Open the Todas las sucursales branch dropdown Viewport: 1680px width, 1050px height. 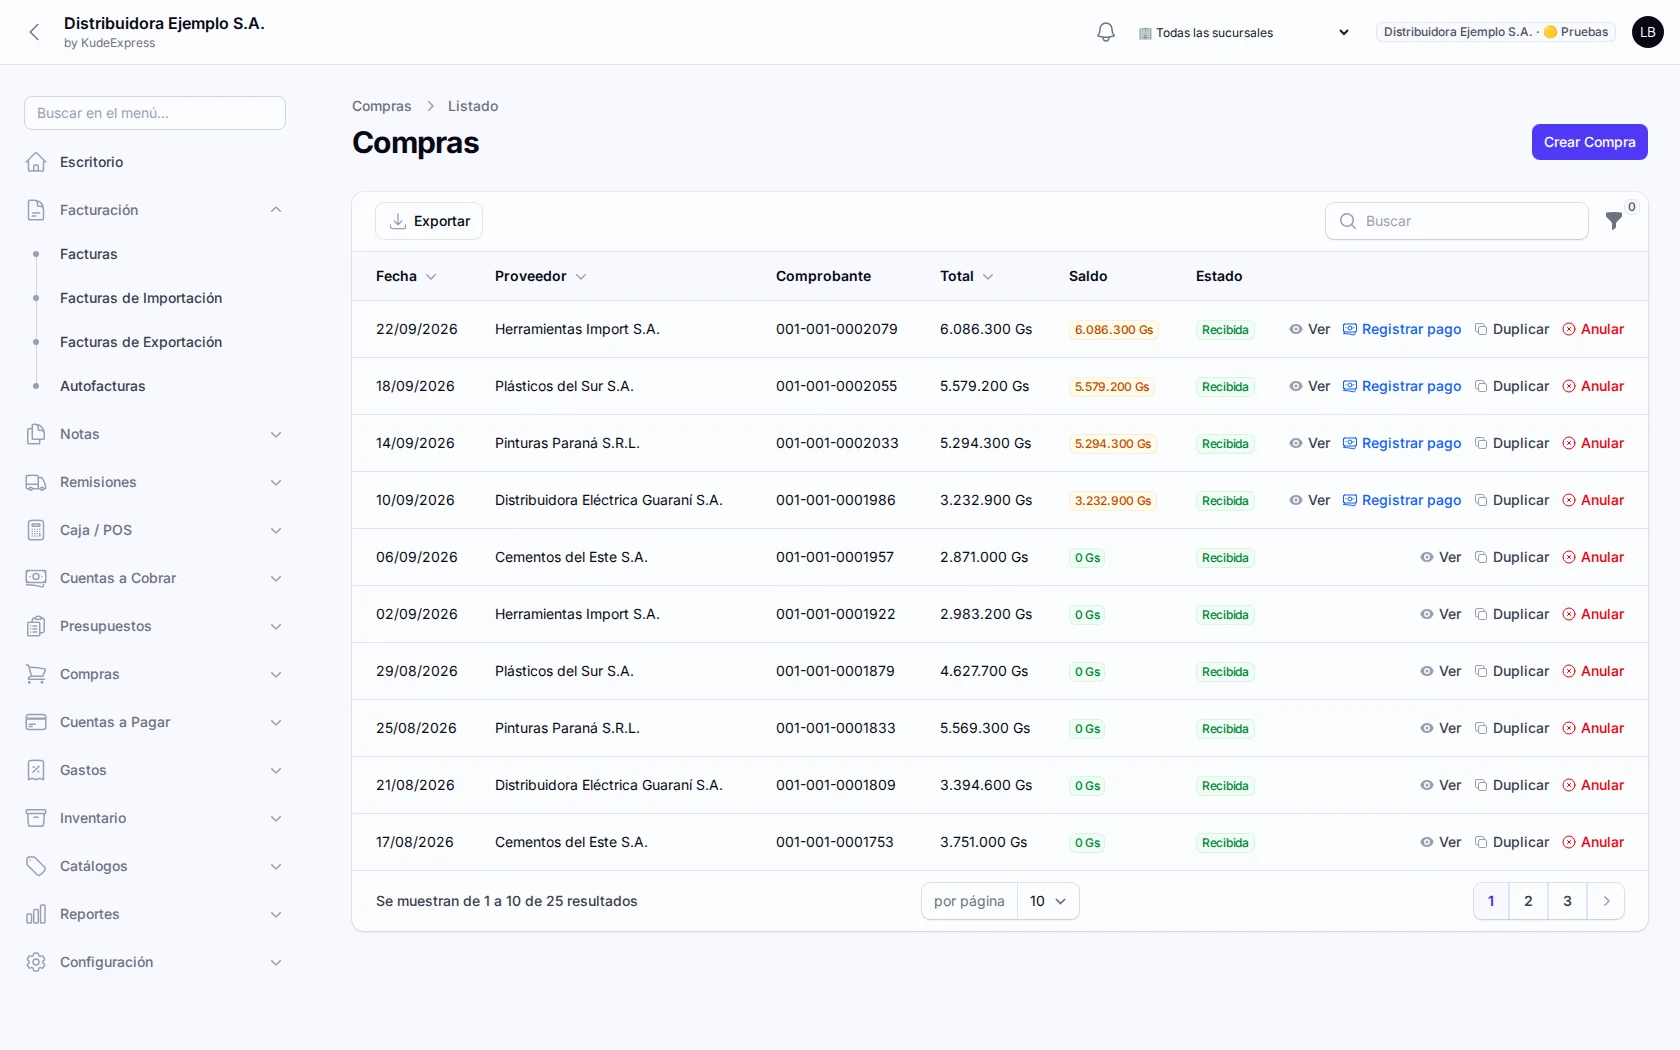tap(1244, 32)
